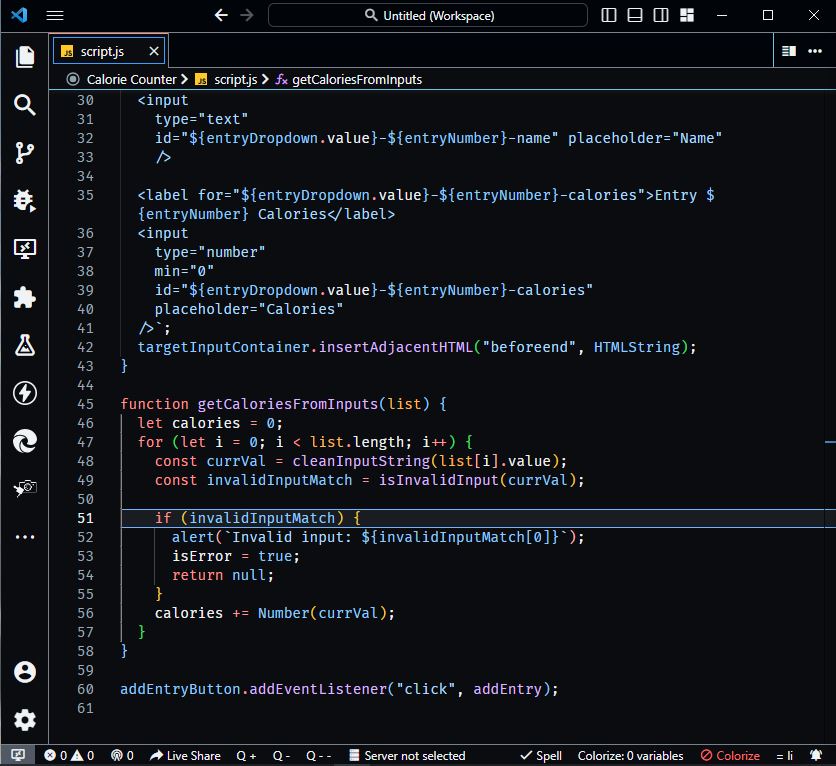Viewport: 836px width, 766px height.
Task: Split the editor to the right
Action: [789, 51]
